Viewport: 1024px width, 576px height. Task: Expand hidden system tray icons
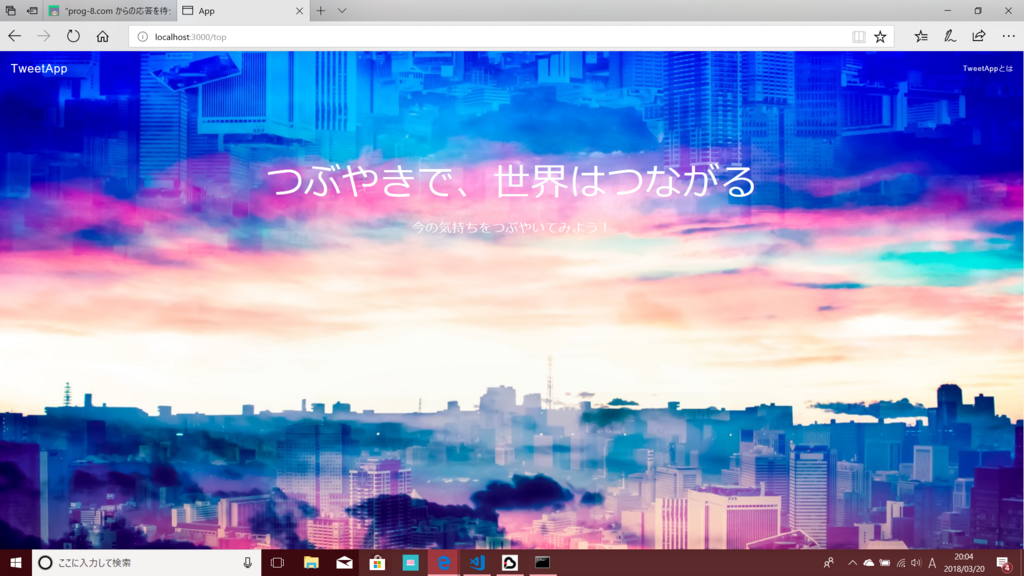[852, 563]
